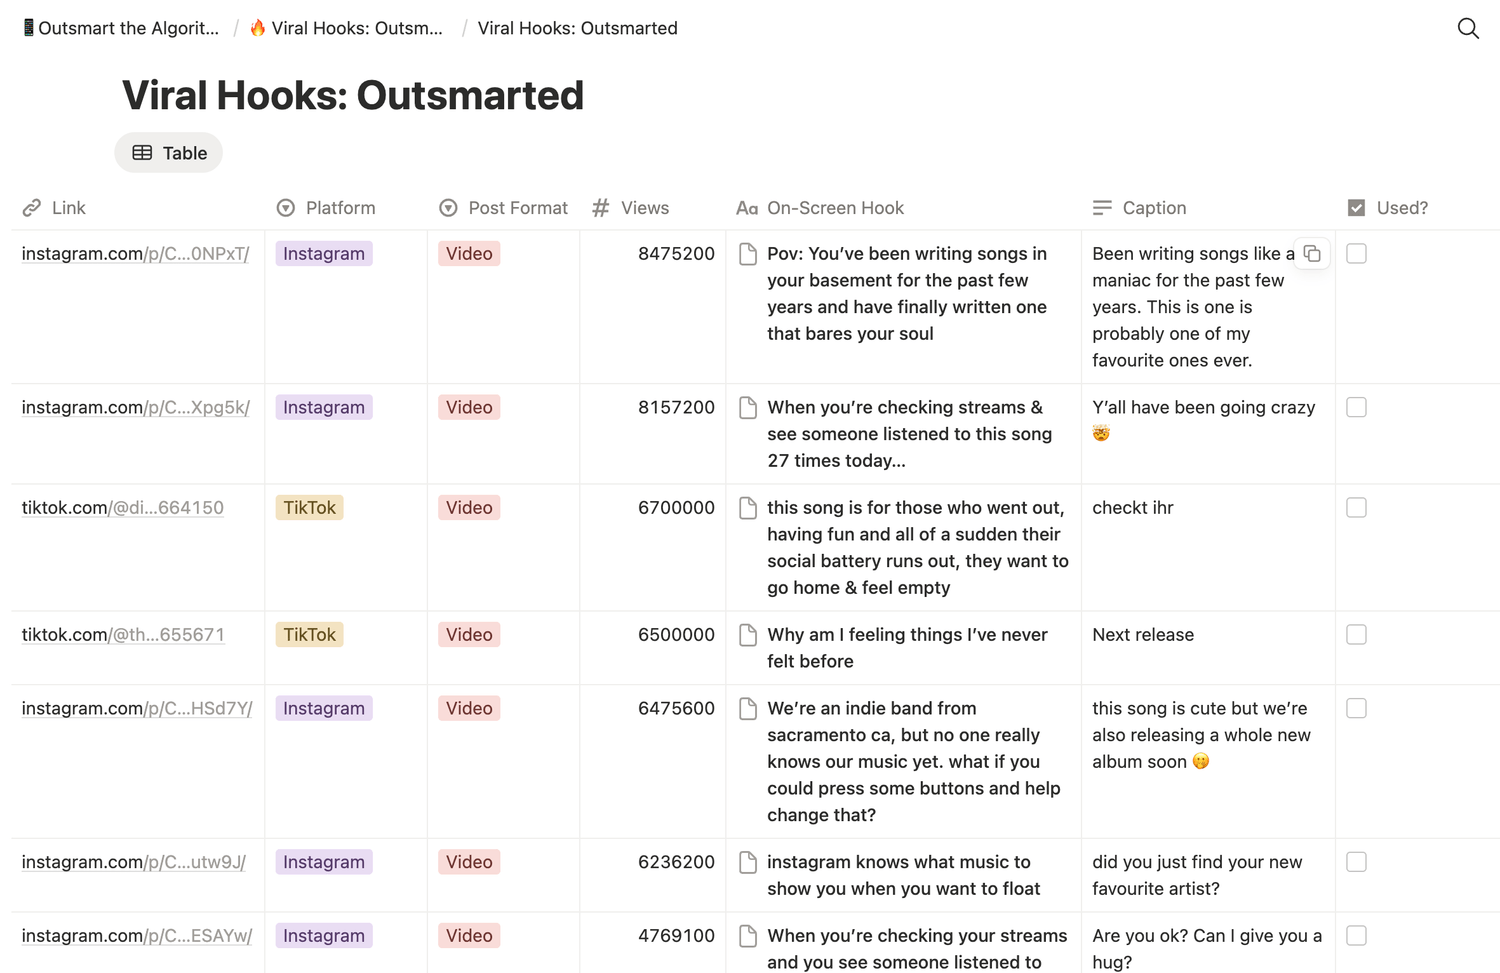The height and width of the screenshot is (973, 1500).
Task: Open the instagram.com link ending 0NPxT/
Action: pos(135,254)
